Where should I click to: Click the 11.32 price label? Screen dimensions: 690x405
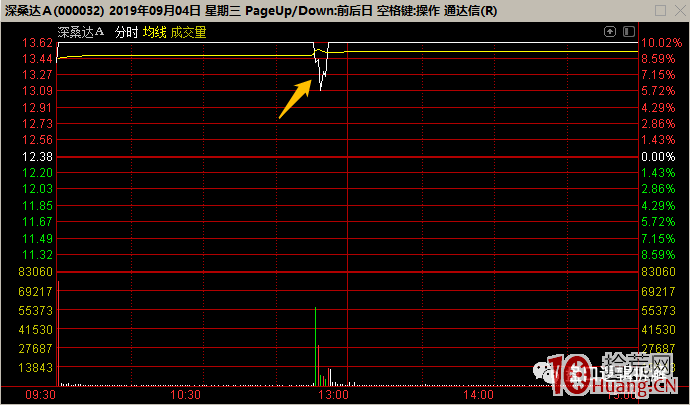coord(37,255)
